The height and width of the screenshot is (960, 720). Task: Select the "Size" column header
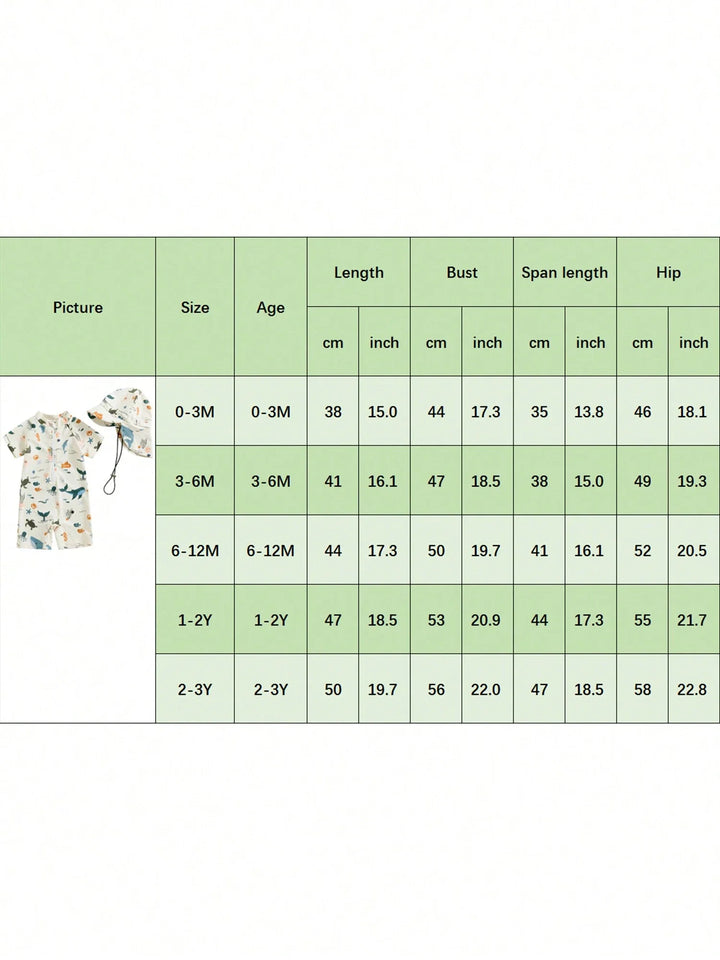[195, 308]
